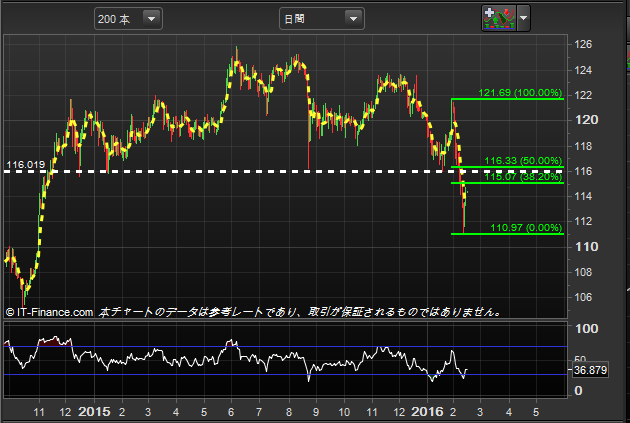Select the 110.97 (0.00%) Fibonacci label

(x=526, y=227)
